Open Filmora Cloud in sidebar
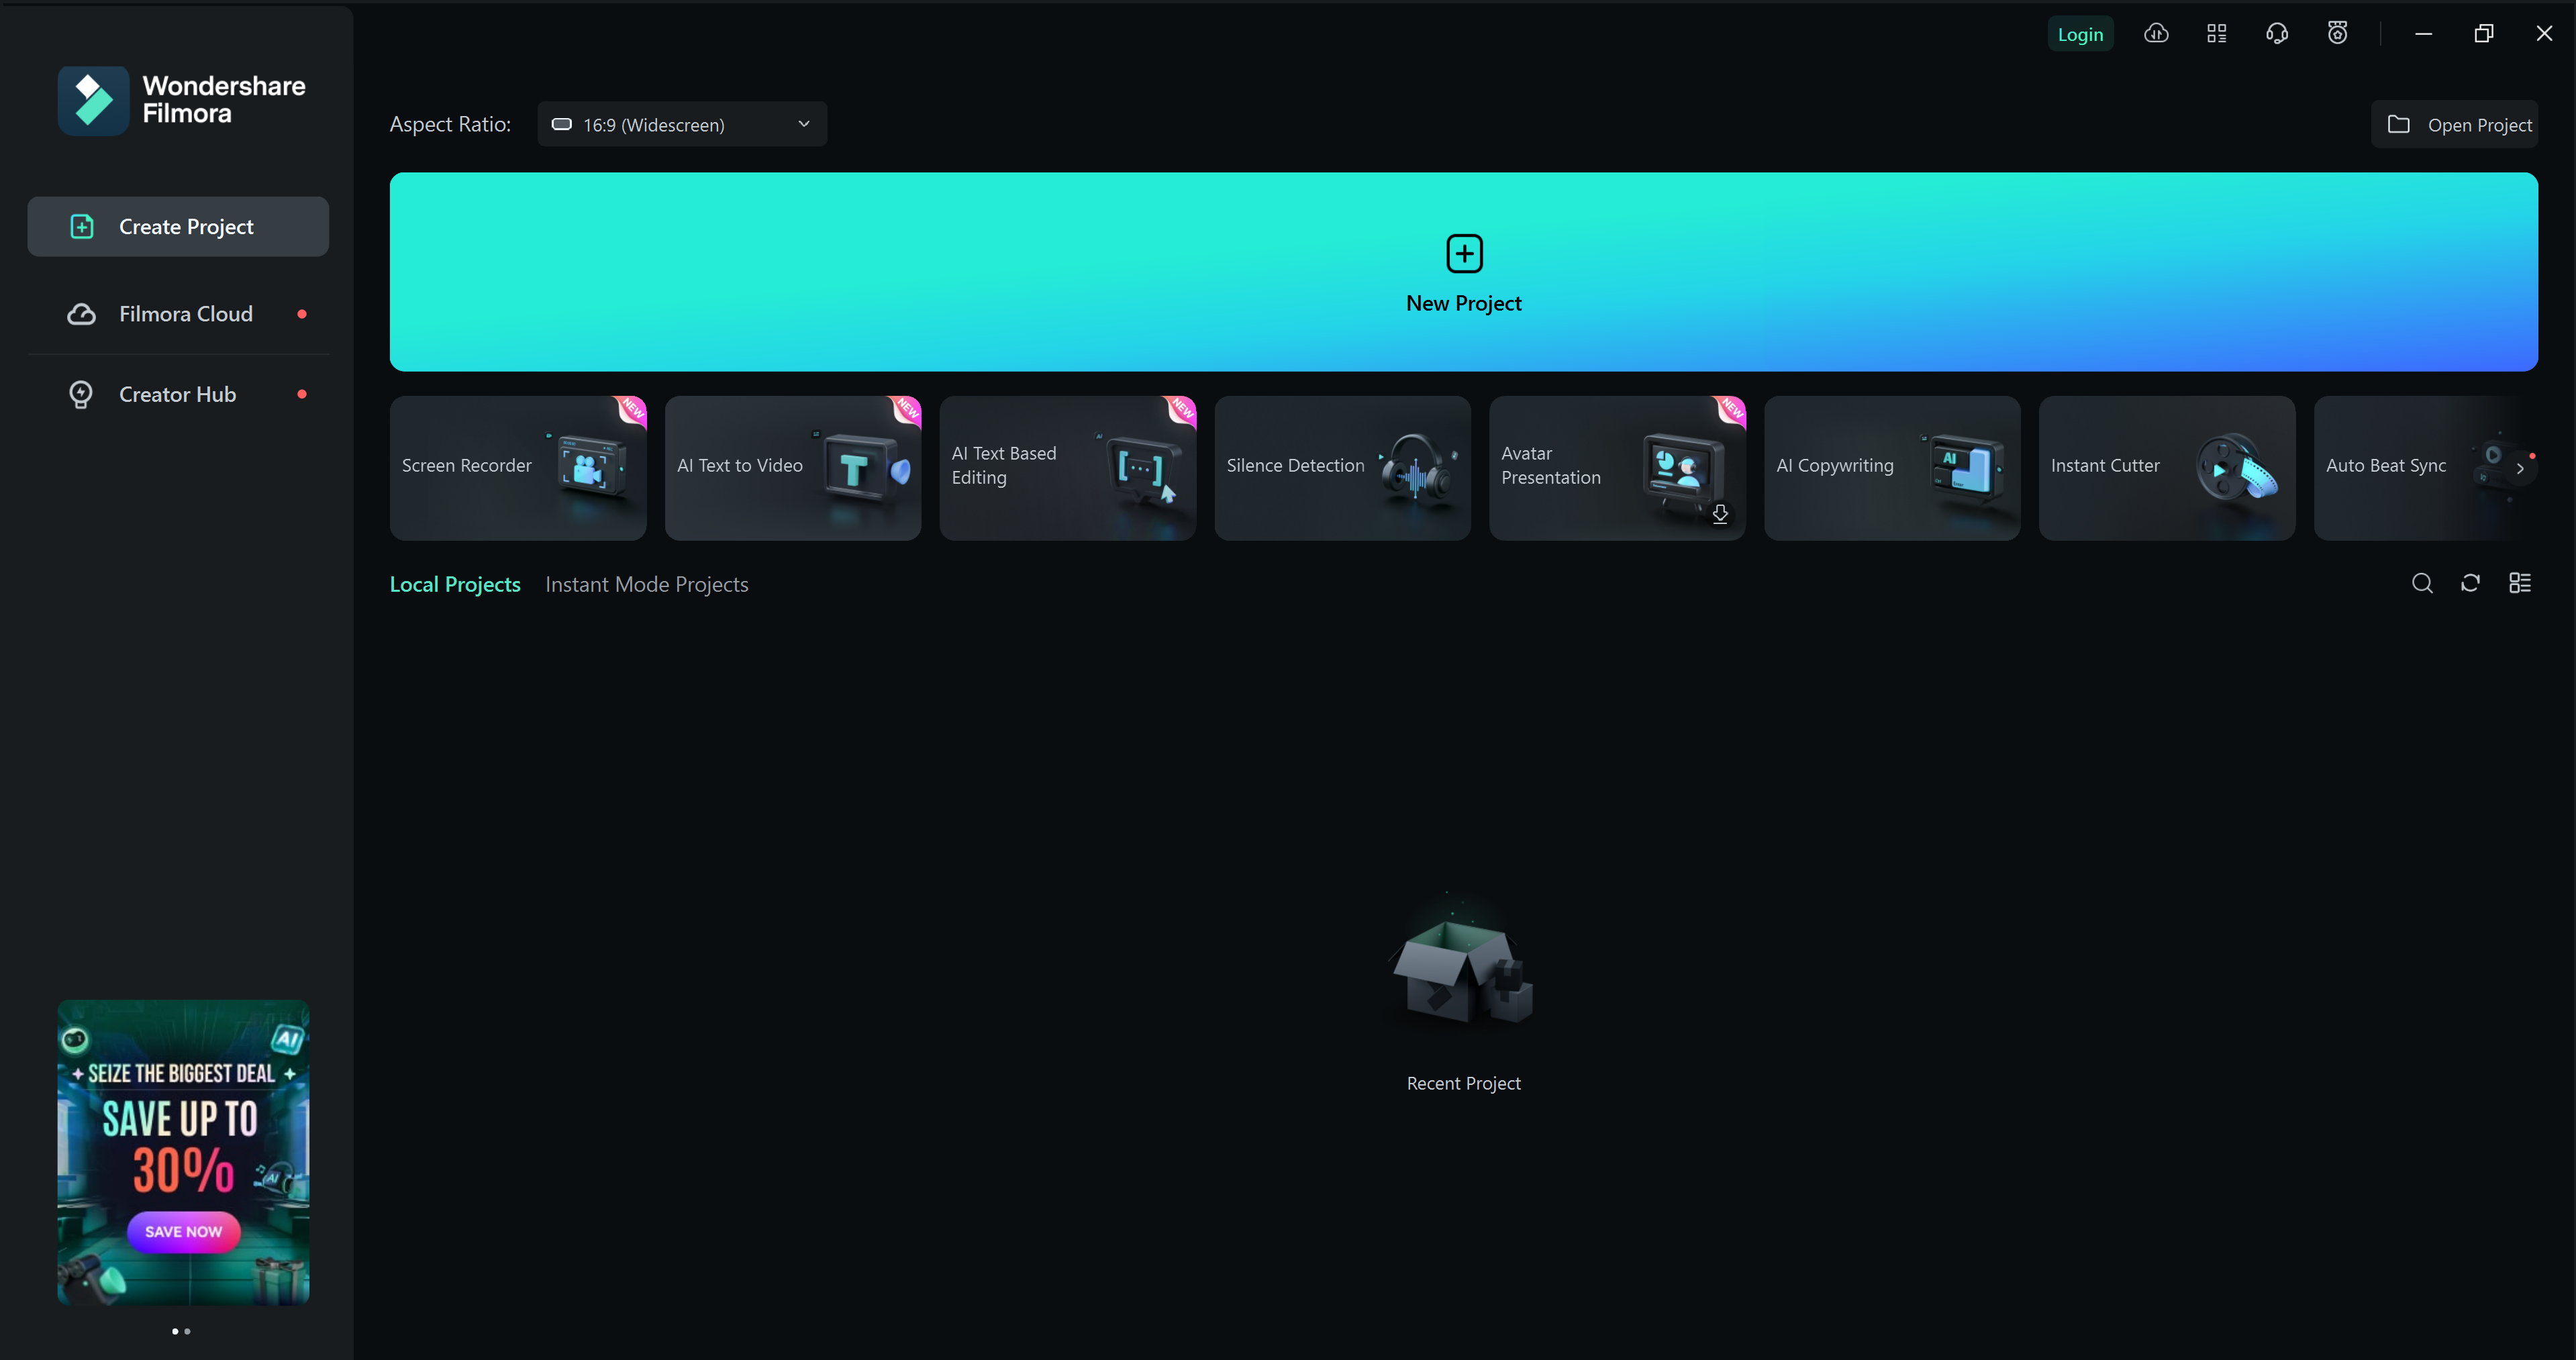Image resolution: width=2576 pixels, height=1360 pixels. point(185,314)
